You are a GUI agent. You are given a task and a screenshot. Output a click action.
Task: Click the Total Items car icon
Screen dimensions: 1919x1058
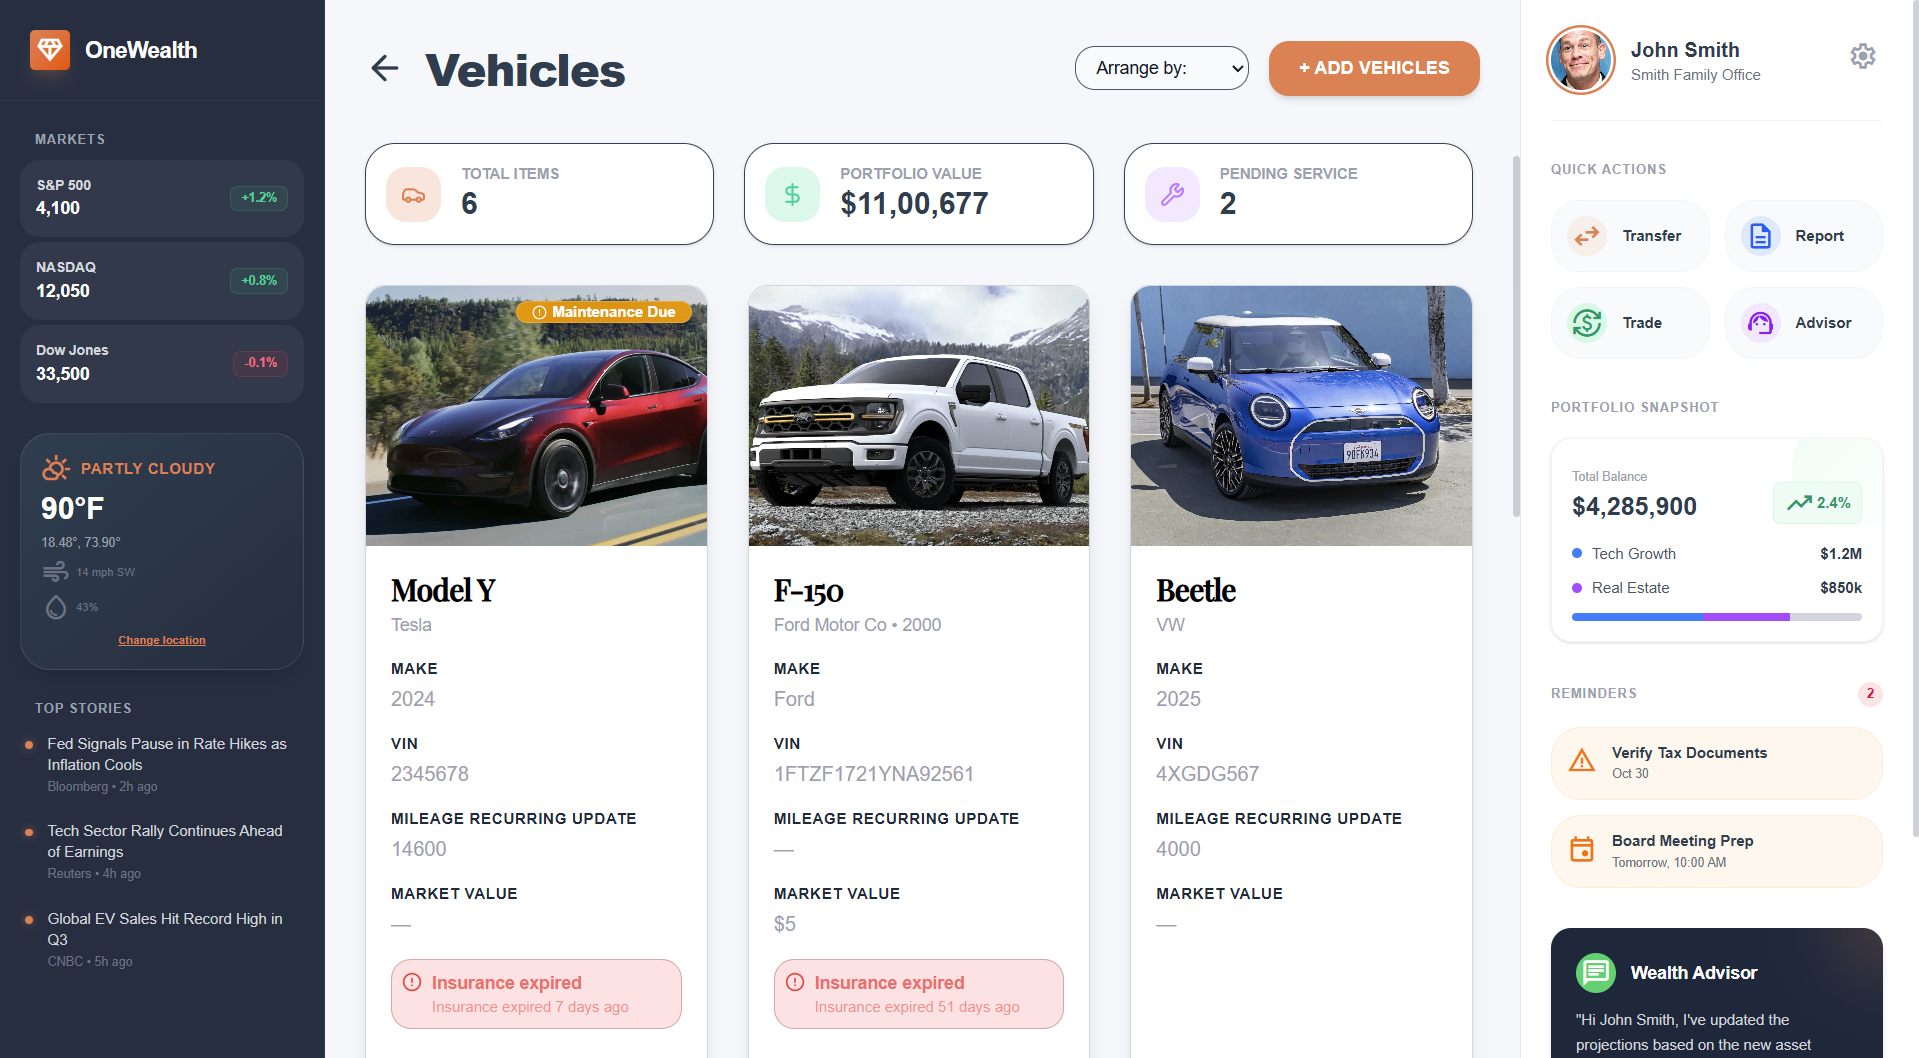412,193
